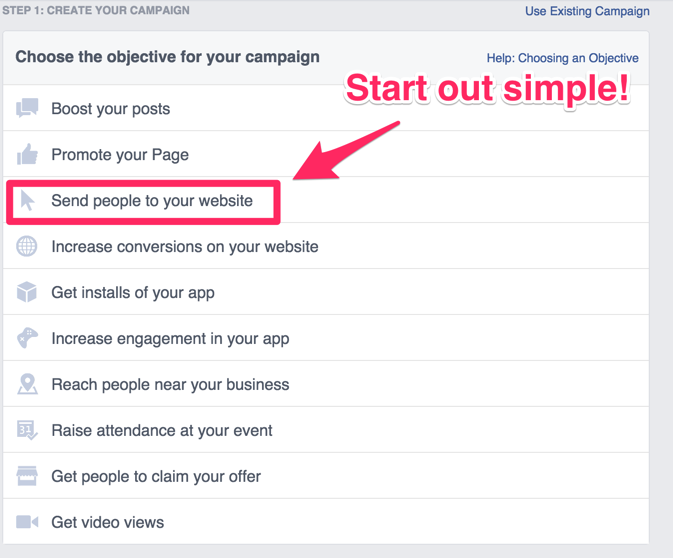Pick Increase conversions on your website
673x558 pixels.
tap(185, 247)
